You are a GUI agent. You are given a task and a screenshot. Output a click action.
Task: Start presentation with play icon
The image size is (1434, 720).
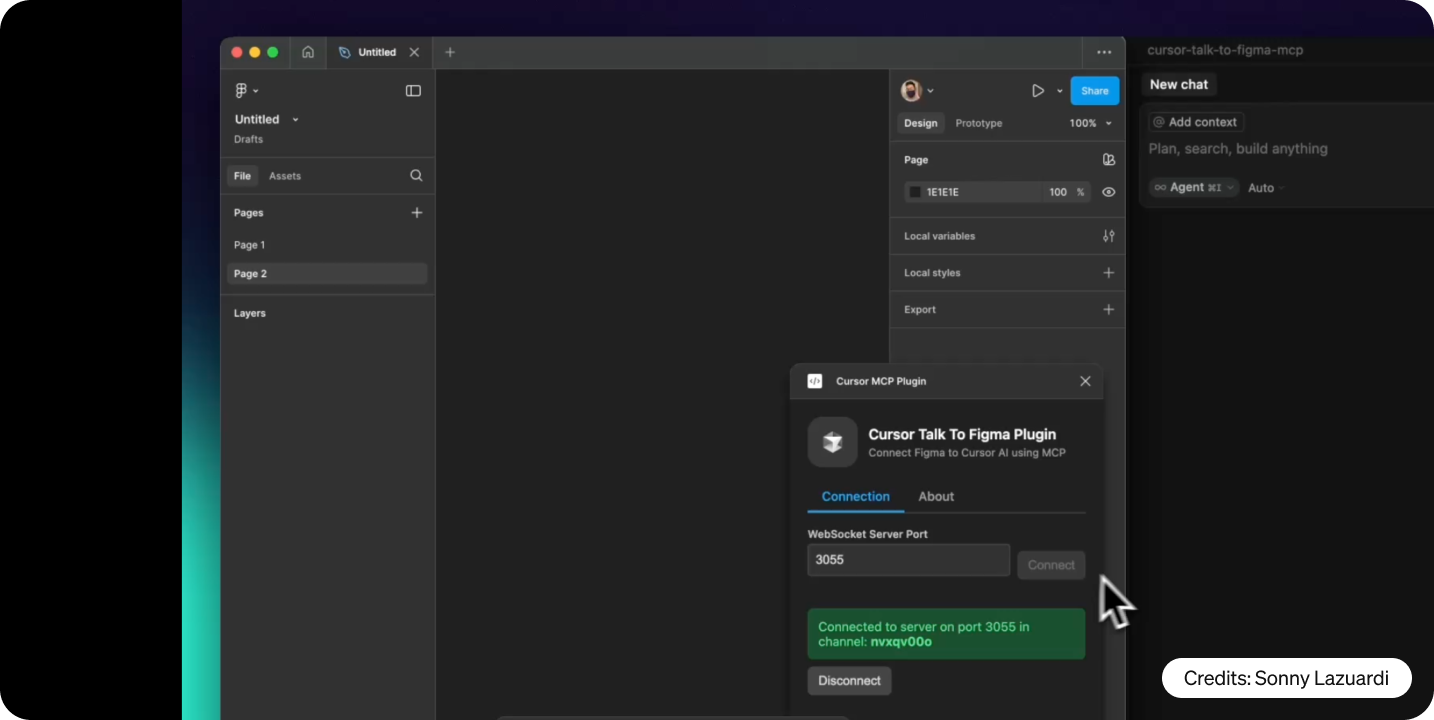(x=1038, y=91)
